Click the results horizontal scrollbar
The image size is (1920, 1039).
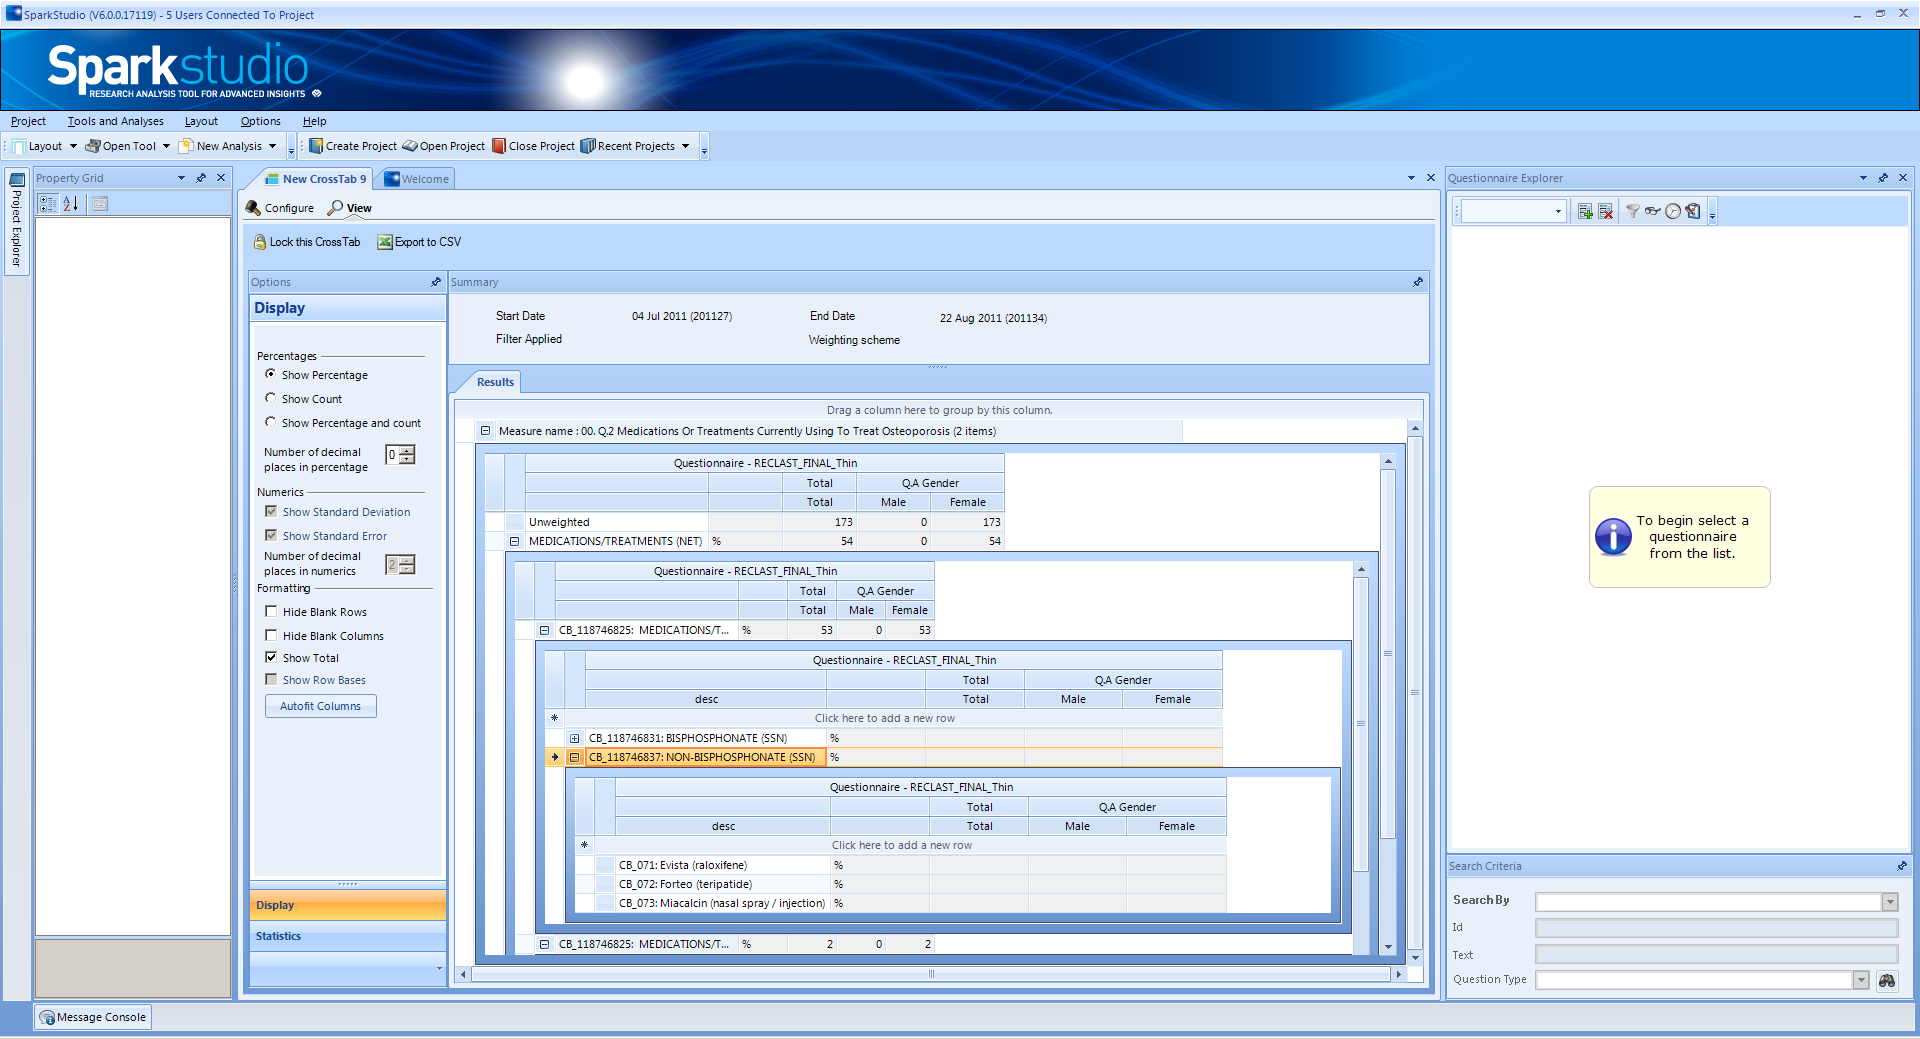[931, 974]
